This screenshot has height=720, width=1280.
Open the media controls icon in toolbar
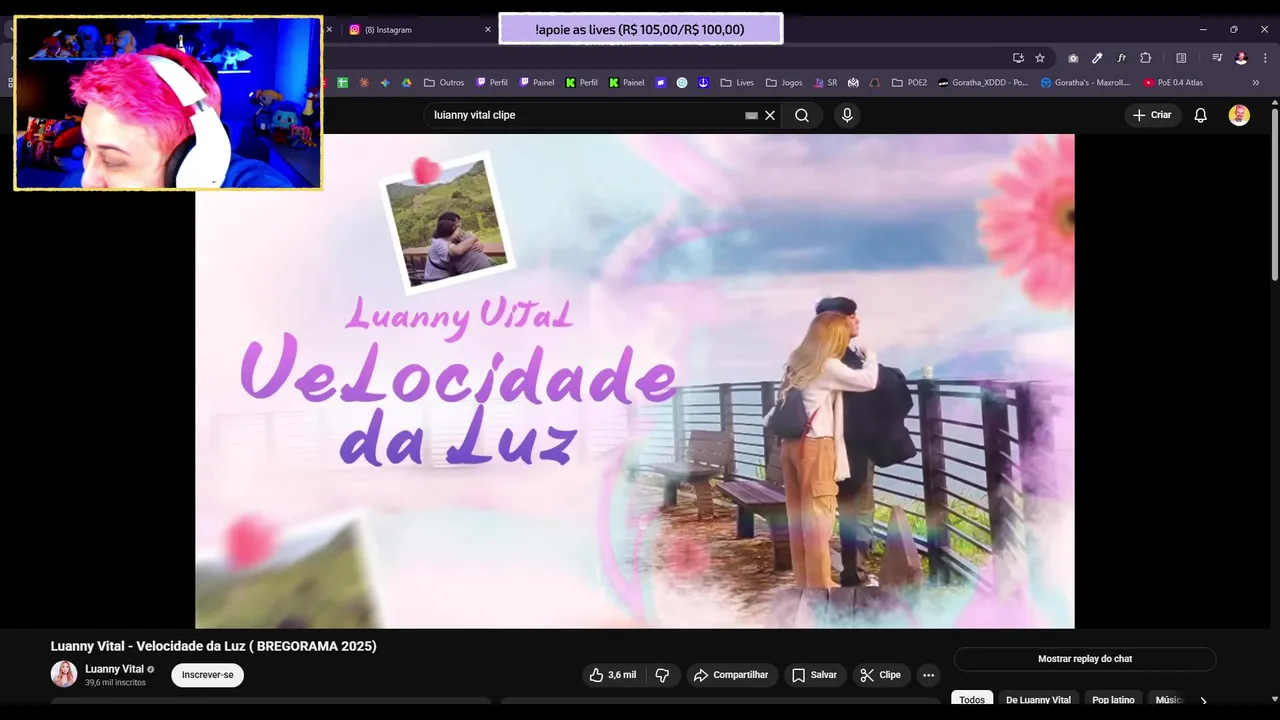[x=1217, y=58]
